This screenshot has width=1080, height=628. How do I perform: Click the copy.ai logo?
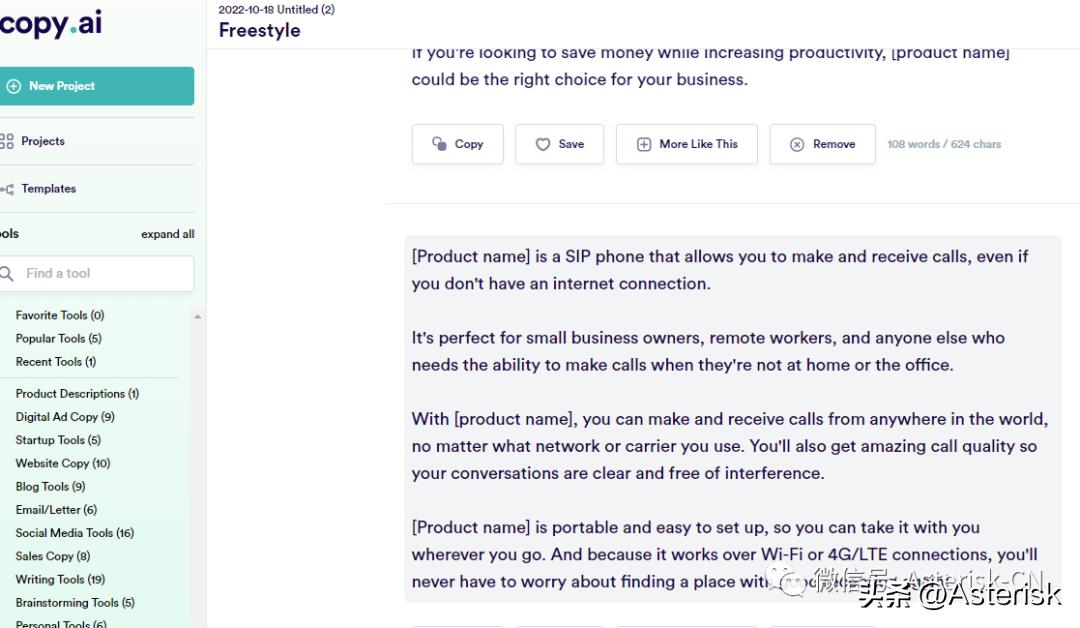(51, 24)
